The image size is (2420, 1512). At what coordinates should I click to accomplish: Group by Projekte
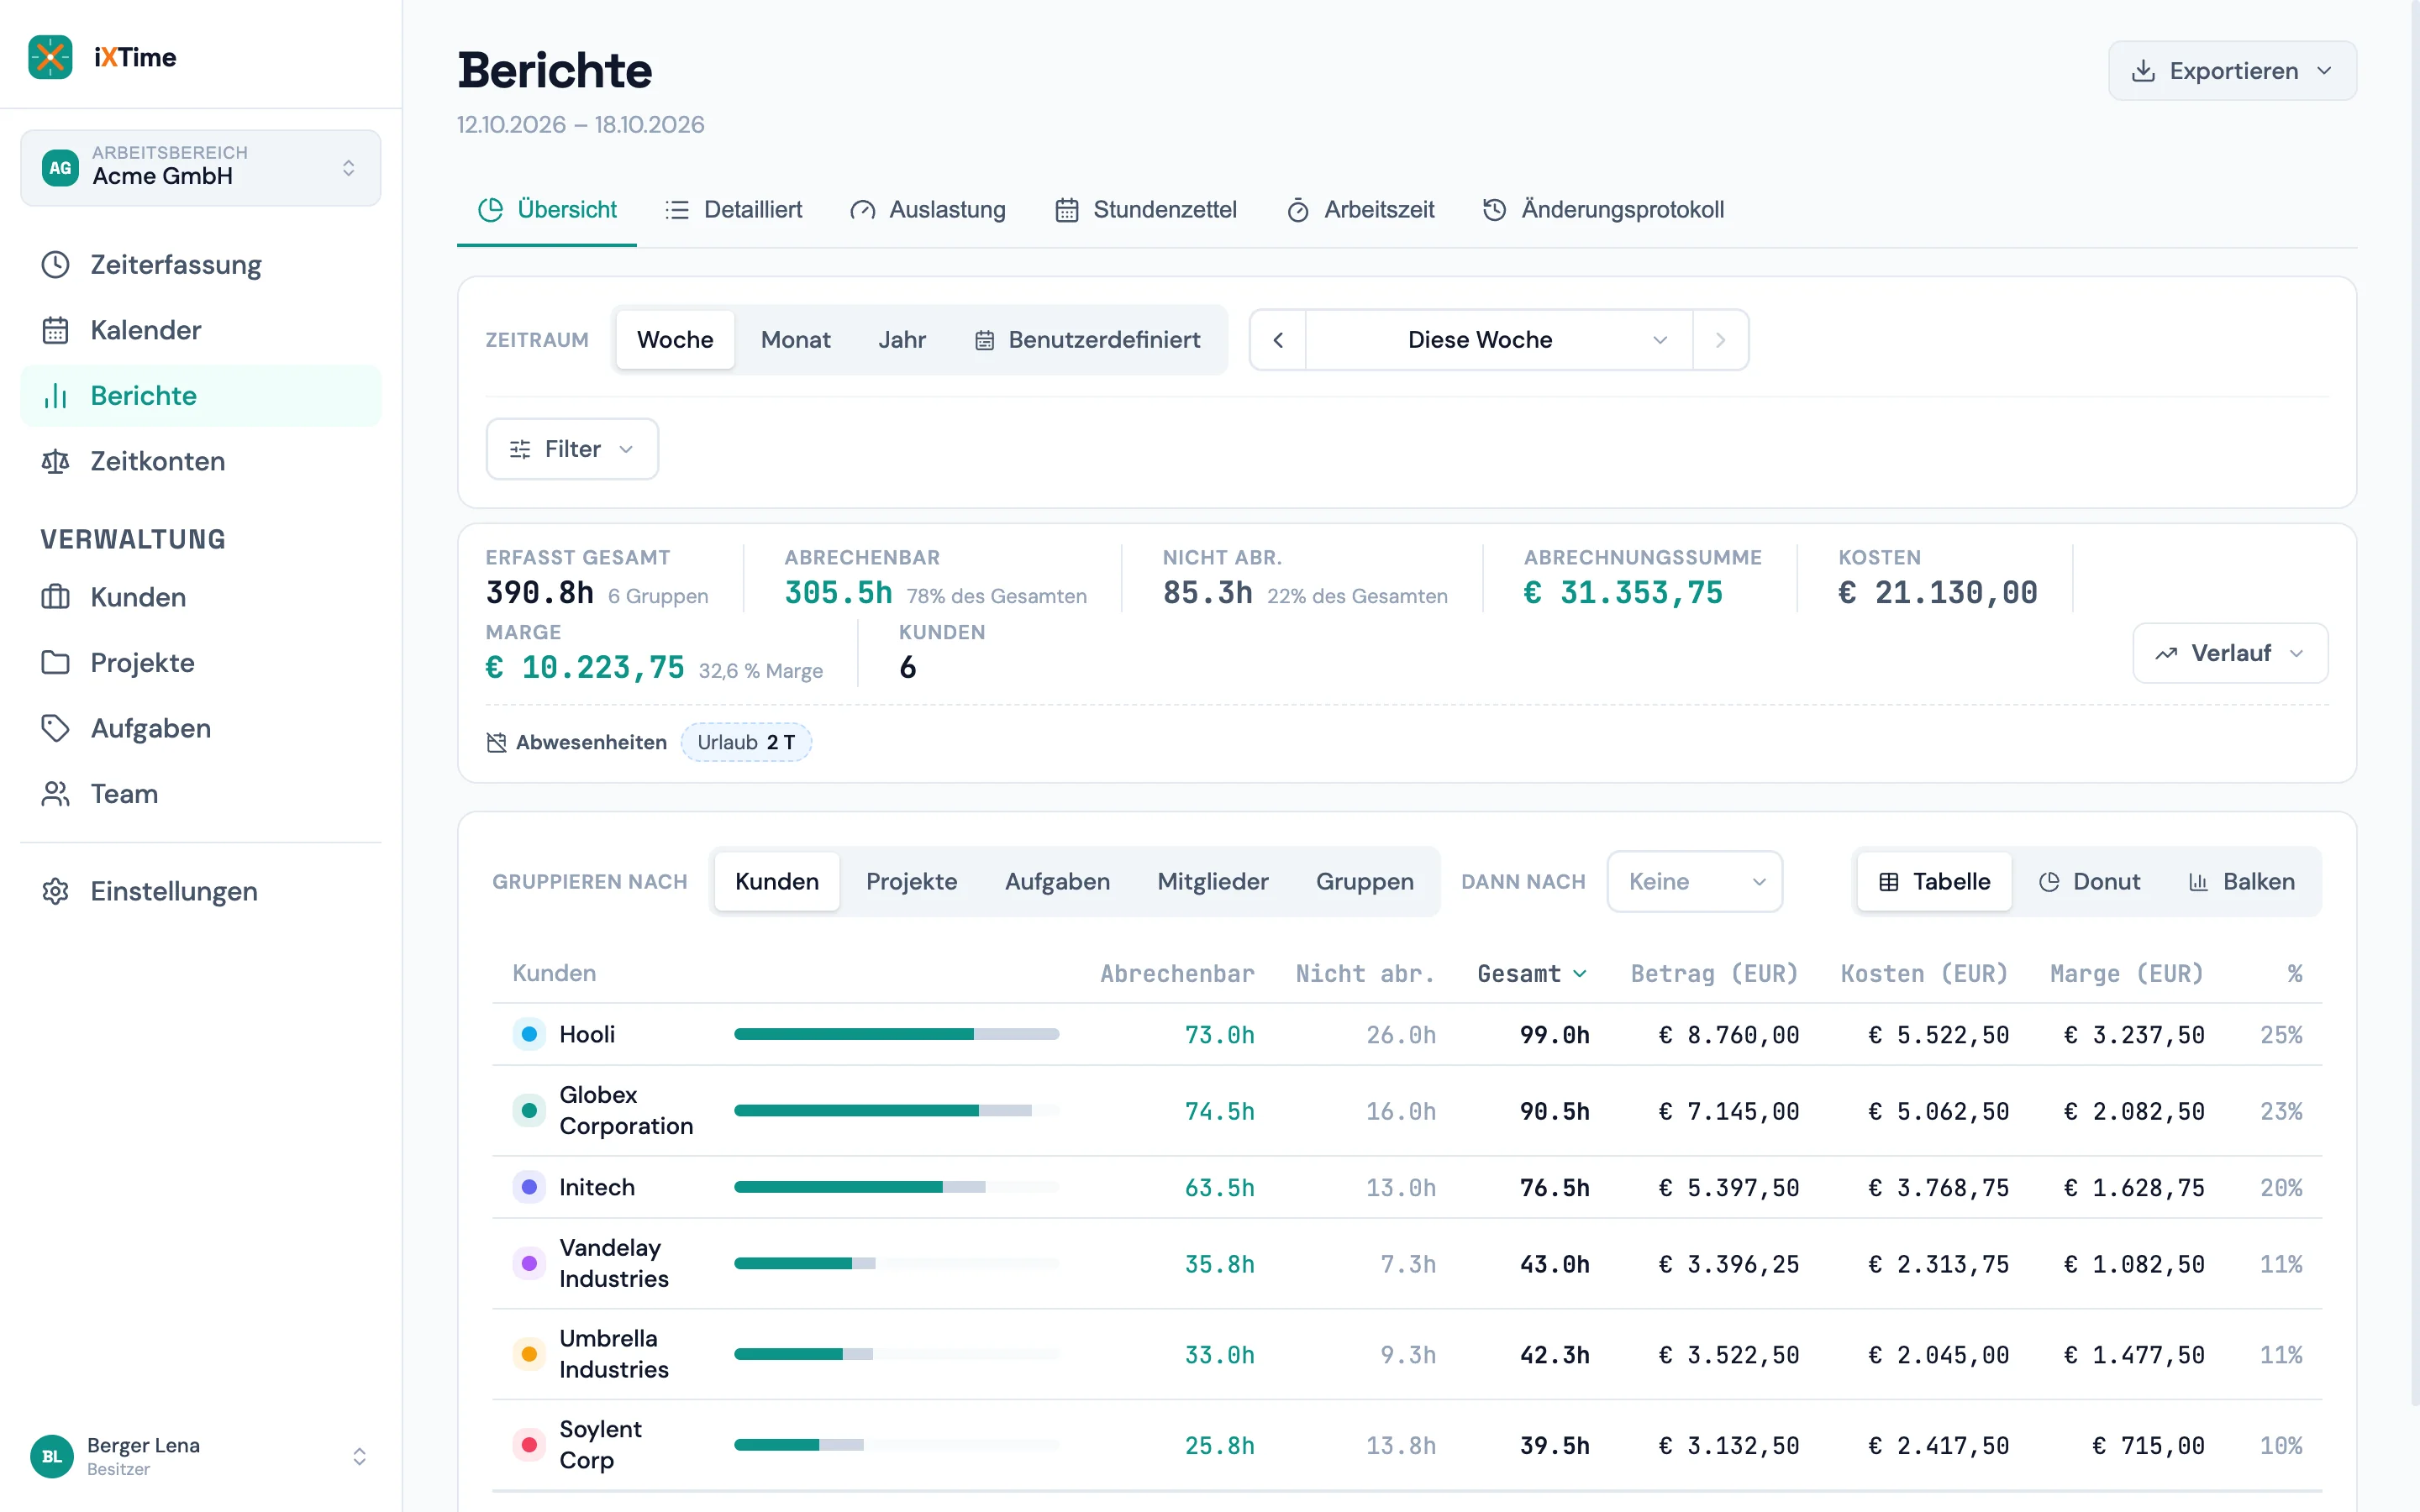coord(911,882)
